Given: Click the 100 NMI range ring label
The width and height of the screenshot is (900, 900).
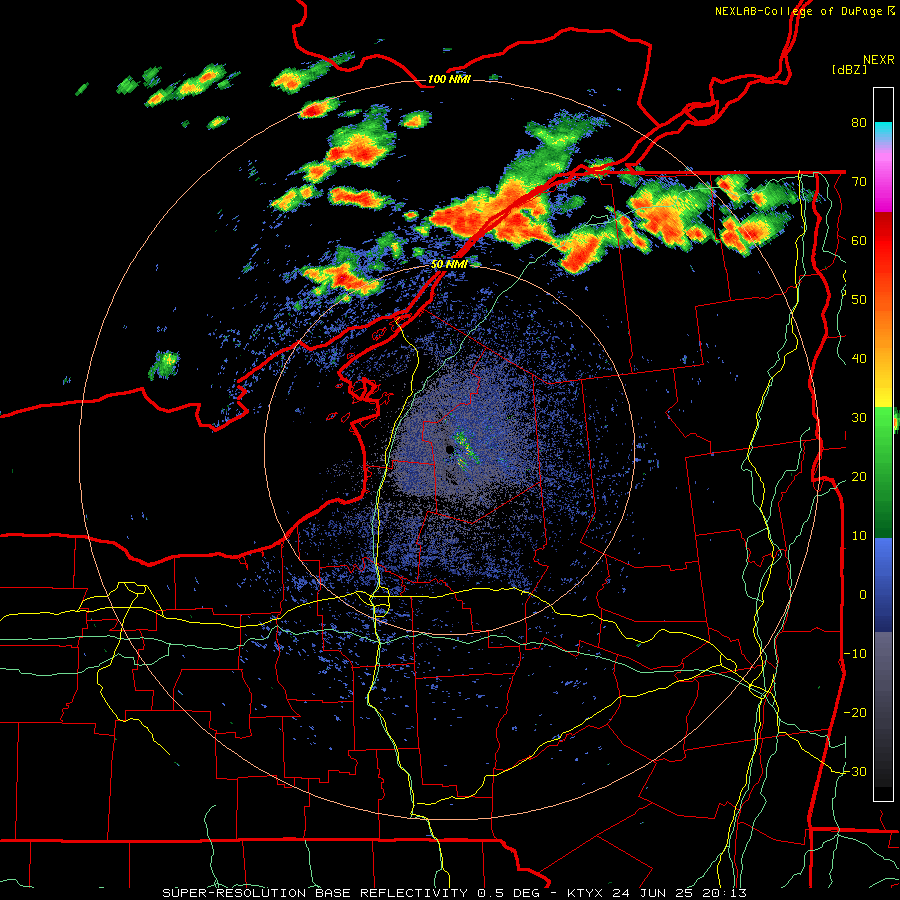Looking at the screenshot, I should (x=449, y=79).
